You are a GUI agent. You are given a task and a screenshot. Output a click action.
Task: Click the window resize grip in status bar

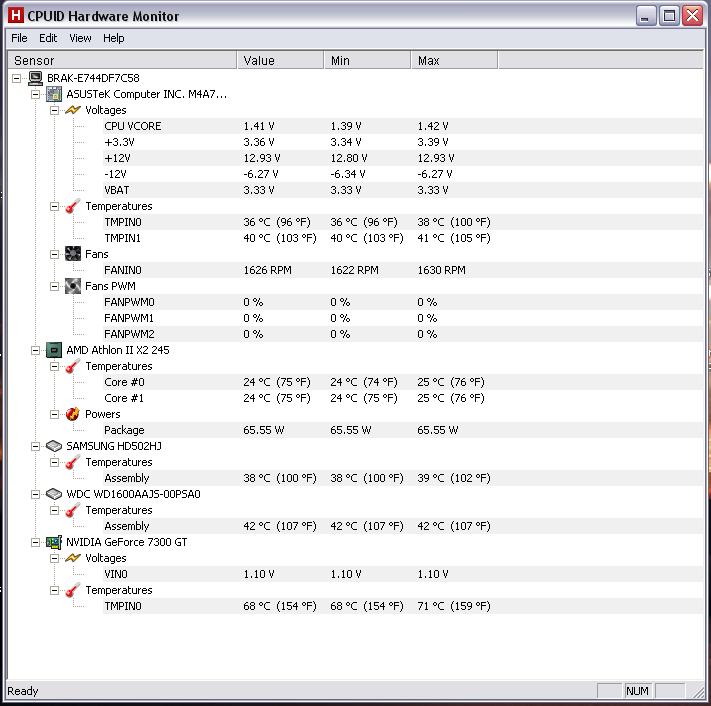[x=696, y=691]
